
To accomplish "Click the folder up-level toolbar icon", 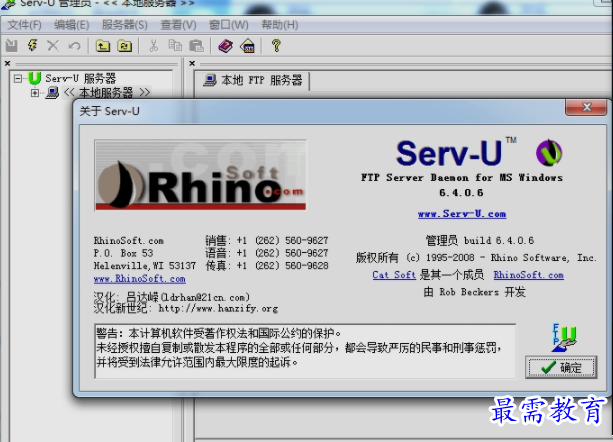I will 103,46.
